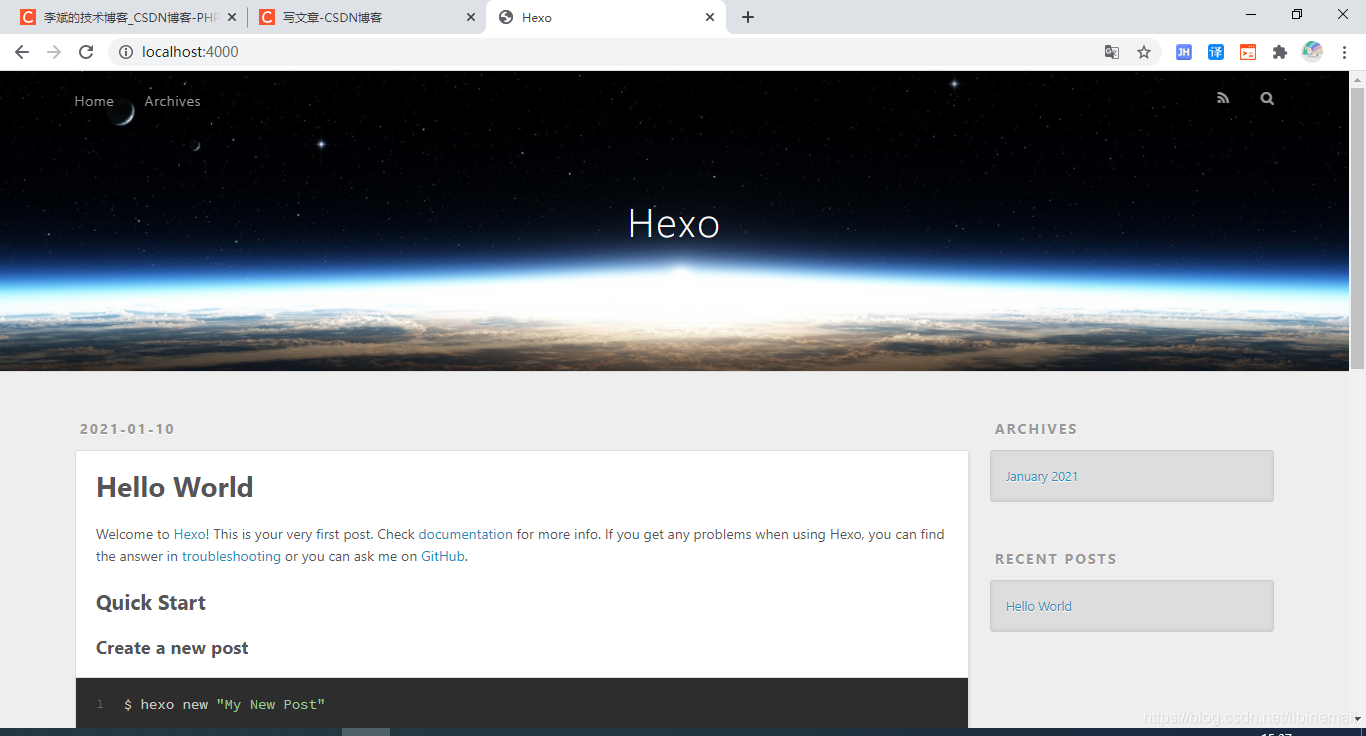The image size is (1366, 736).
Task: Open the 2021-01-10 post date link
Action: 127,429
